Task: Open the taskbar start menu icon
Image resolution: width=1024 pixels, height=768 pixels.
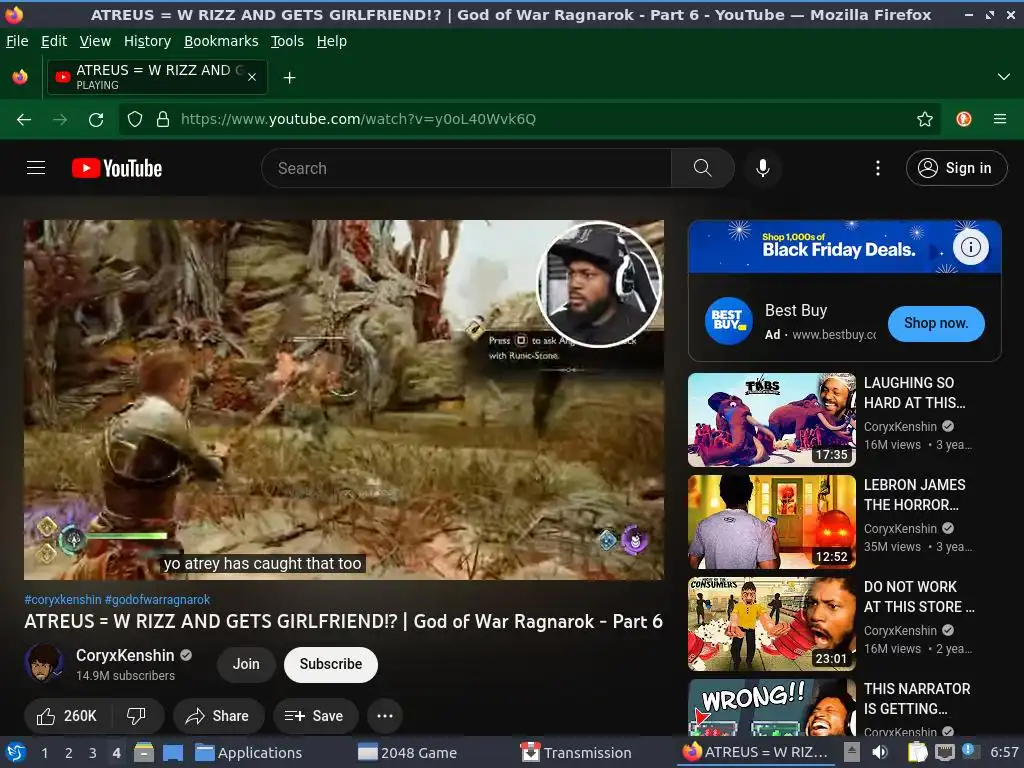Action: [x=16, y=752]
